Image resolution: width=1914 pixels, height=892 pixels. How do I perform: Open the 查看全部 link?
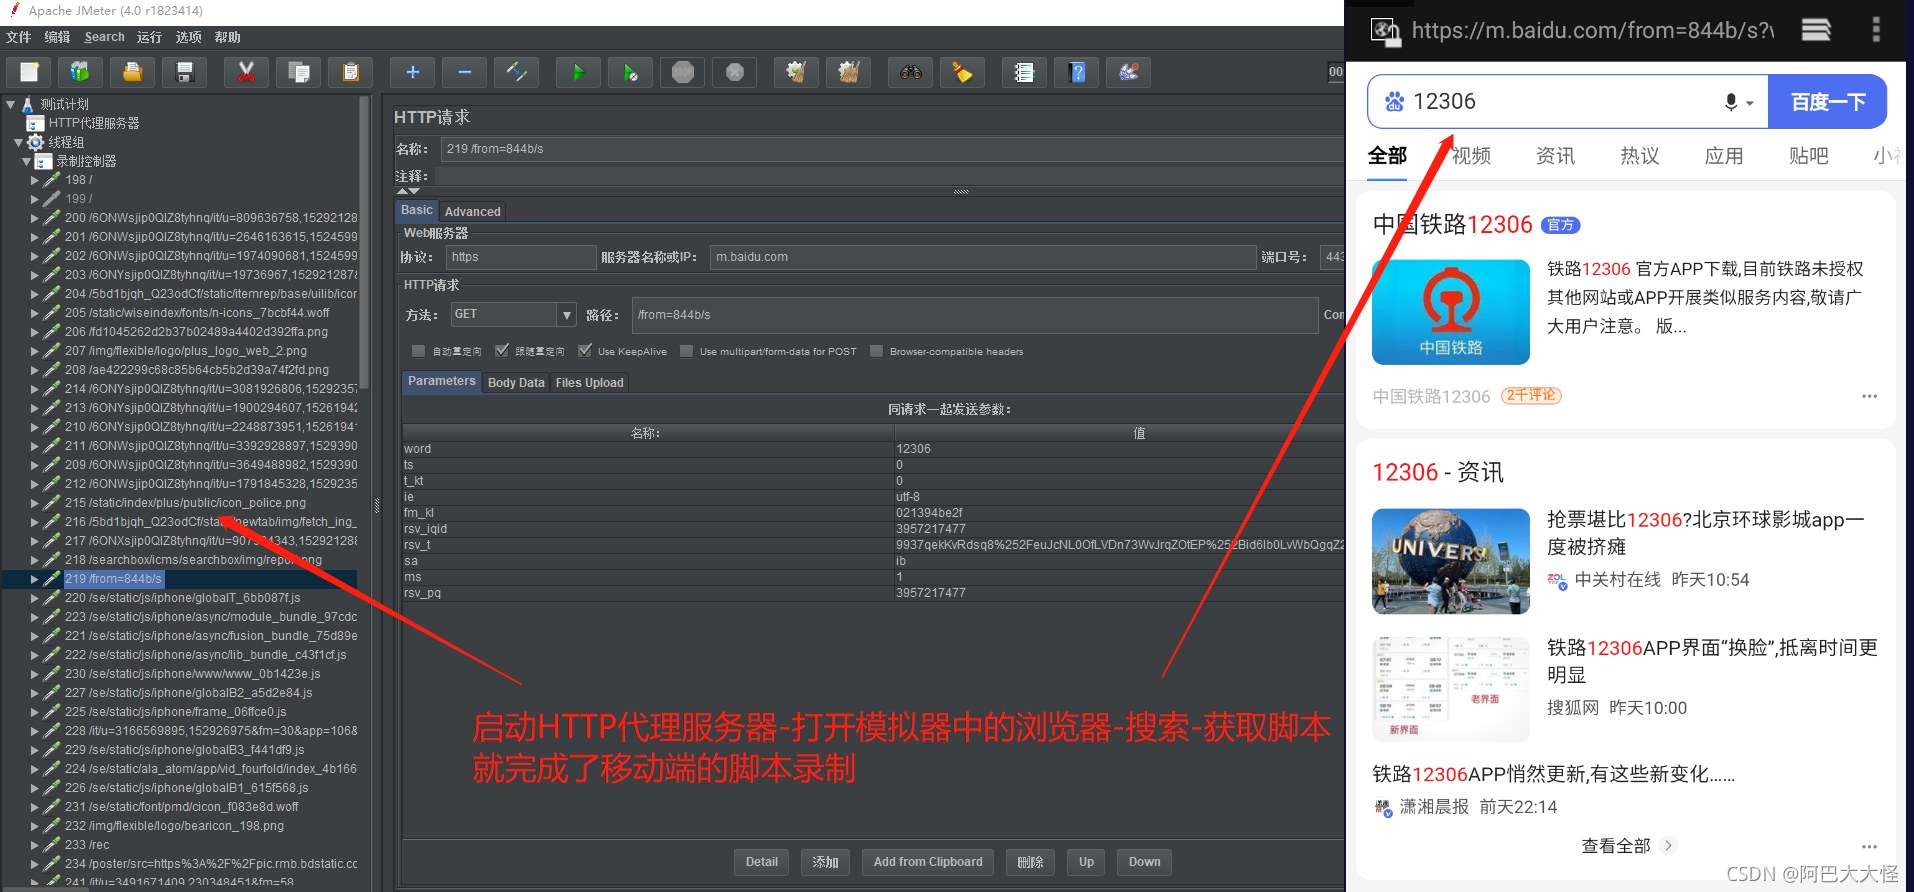point(1627,846)
